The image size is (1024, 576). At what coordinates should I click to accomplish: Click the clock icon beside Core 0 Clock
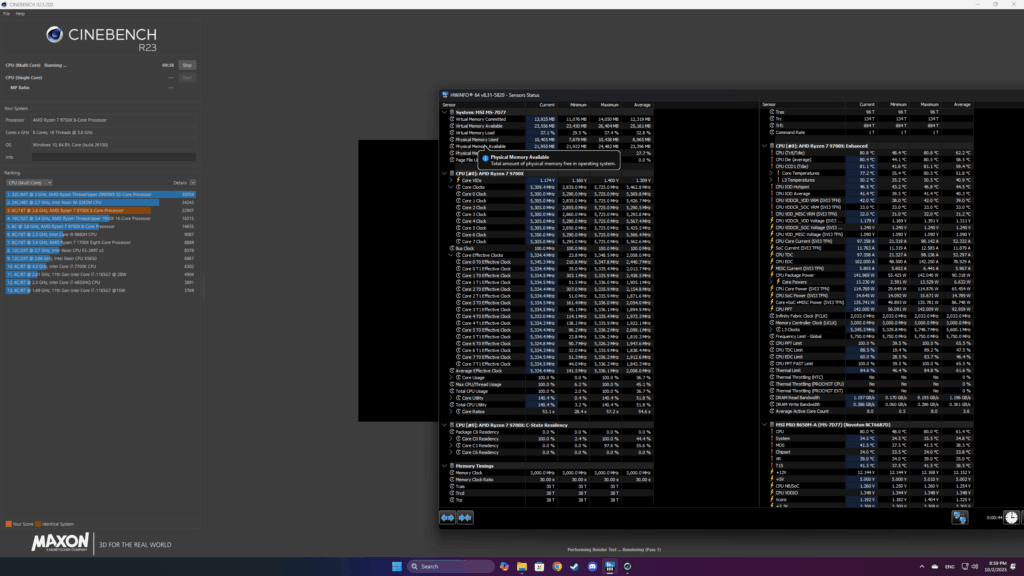click(458, 194)
